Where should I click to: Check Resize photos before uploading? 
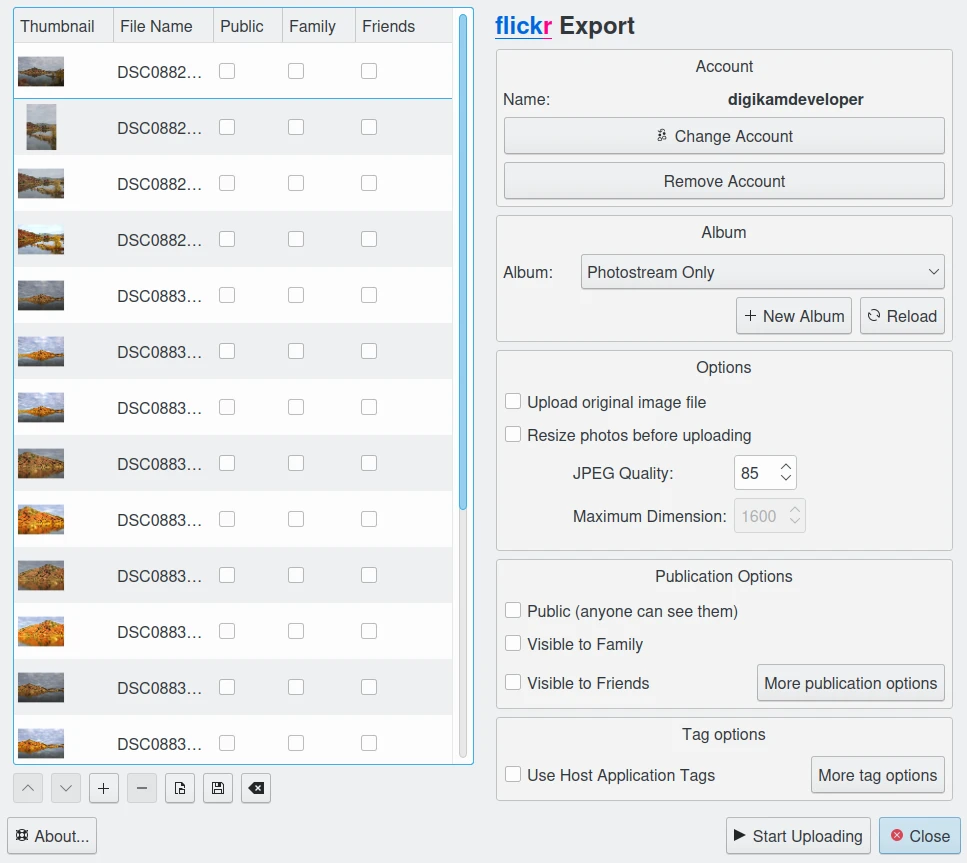[x=513, y=435]
